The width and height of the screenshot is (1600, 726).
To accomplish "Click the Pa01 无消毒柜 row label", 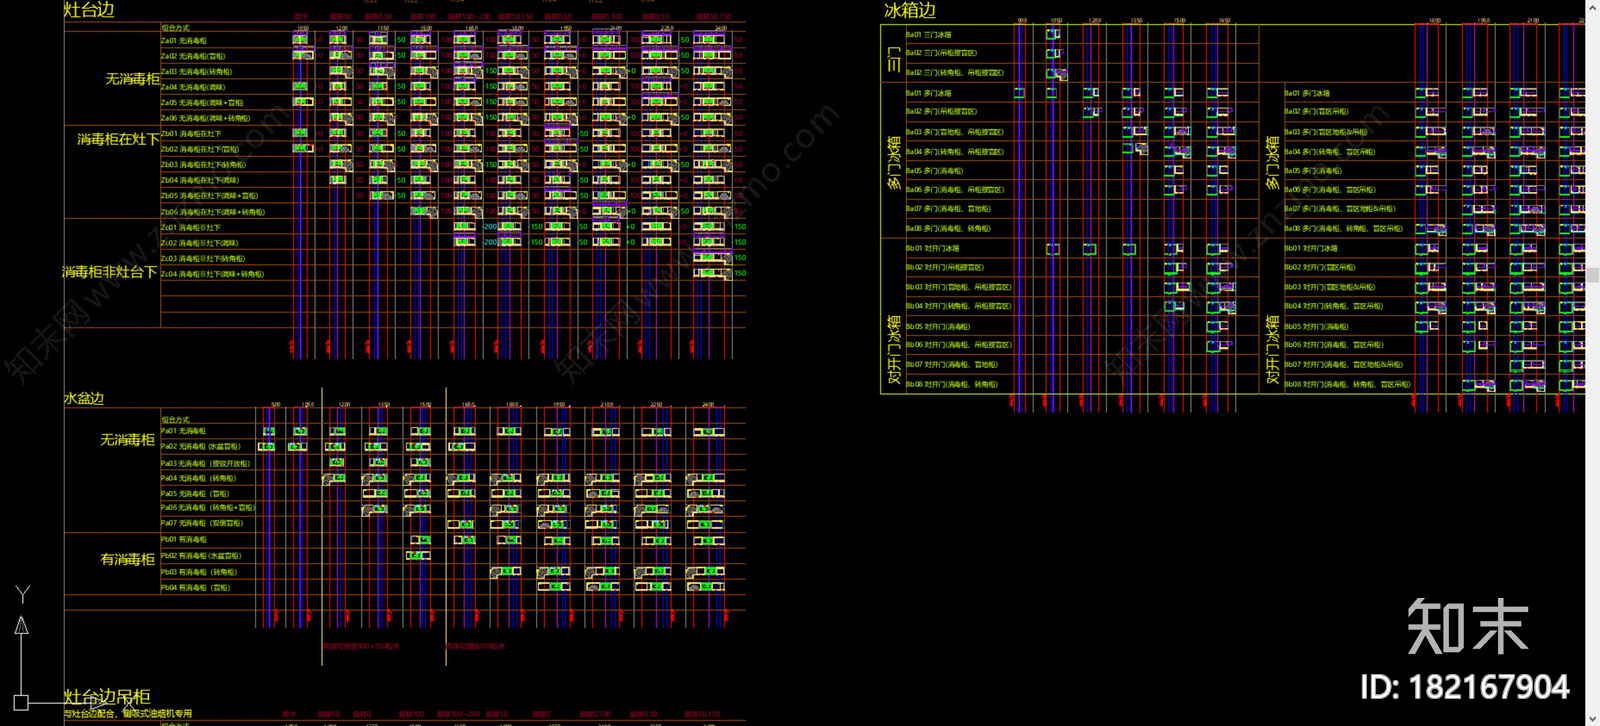I will [x=183, y=431].
